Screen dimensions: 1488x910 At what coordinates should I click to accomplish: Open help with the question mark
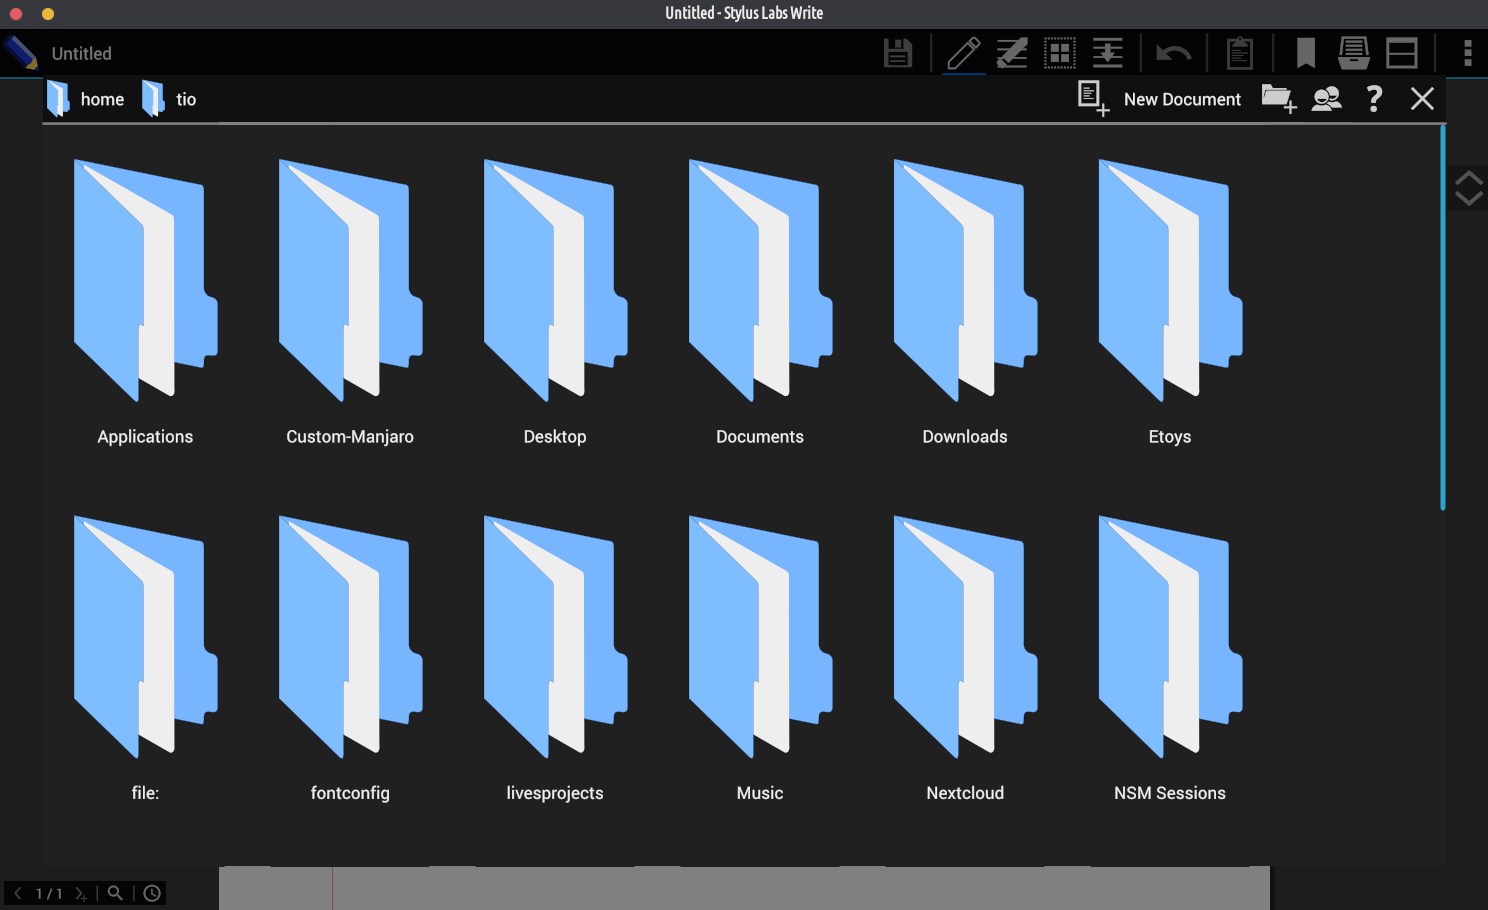(1374, 98)
